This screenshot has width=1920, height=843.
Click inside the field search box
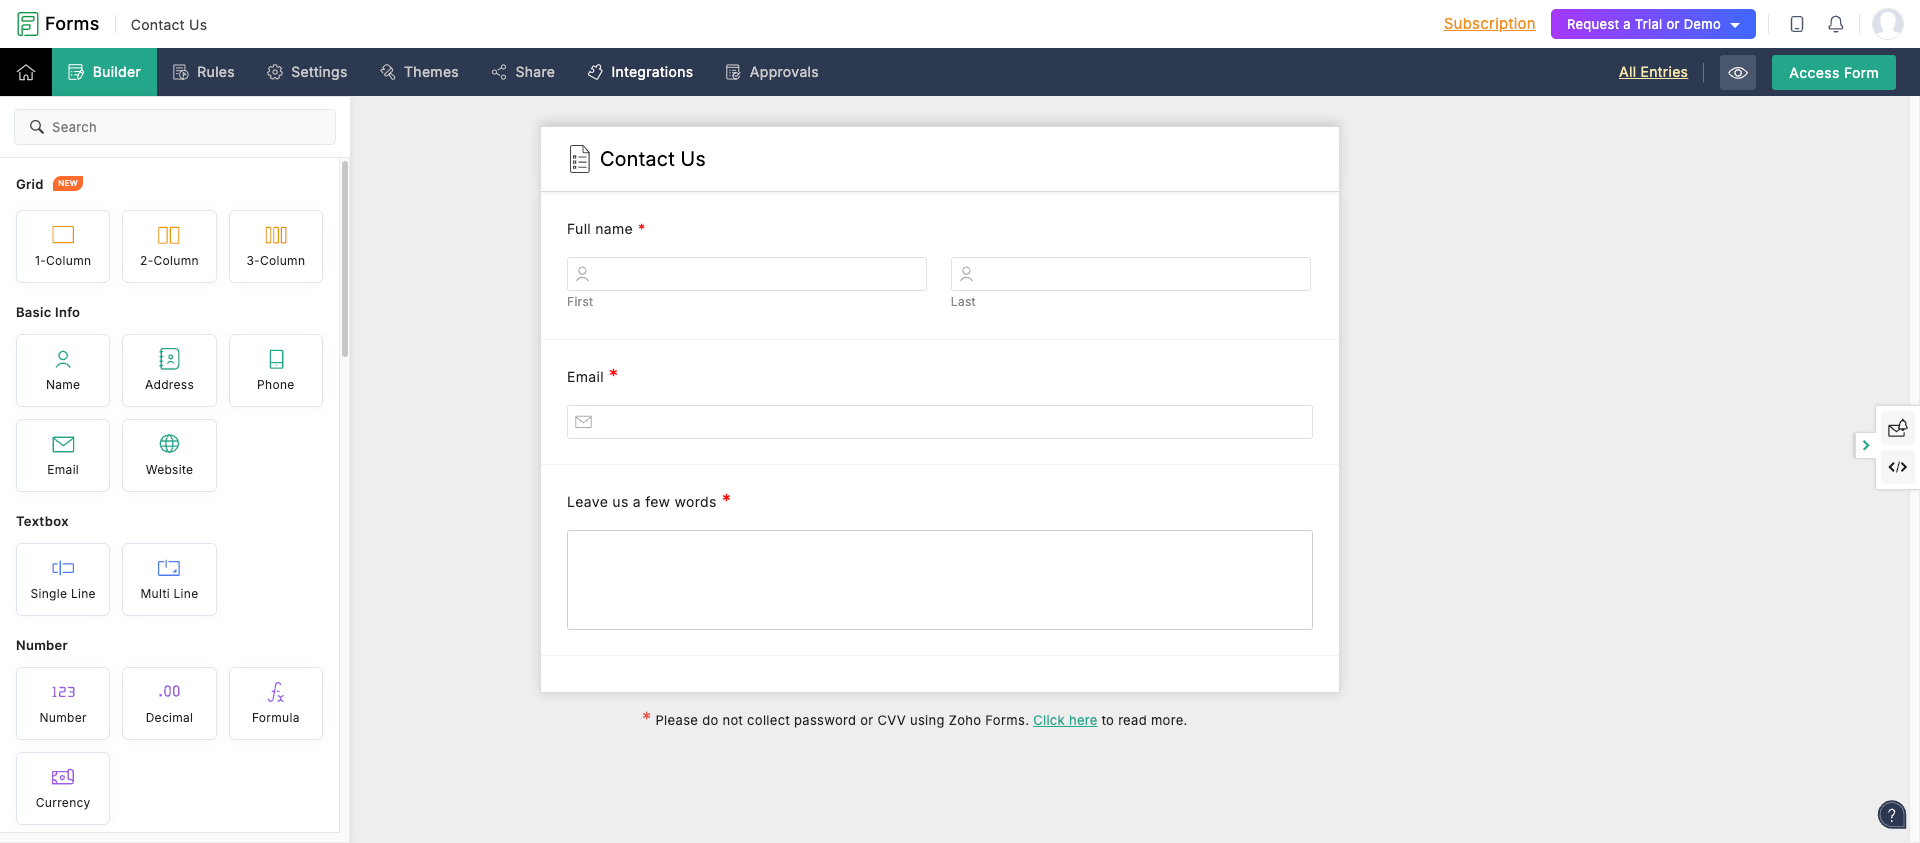[175, 127]
